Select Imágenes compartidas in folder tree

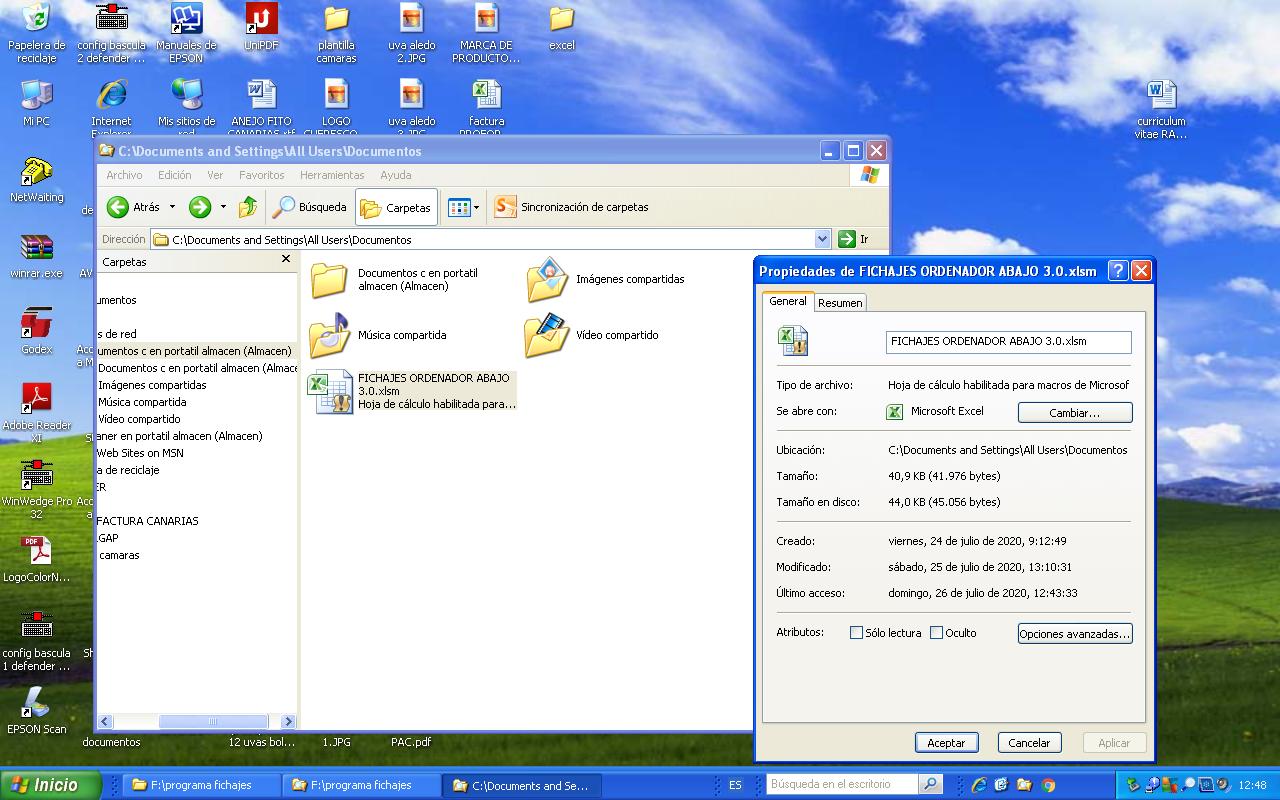tap(152, 385)
